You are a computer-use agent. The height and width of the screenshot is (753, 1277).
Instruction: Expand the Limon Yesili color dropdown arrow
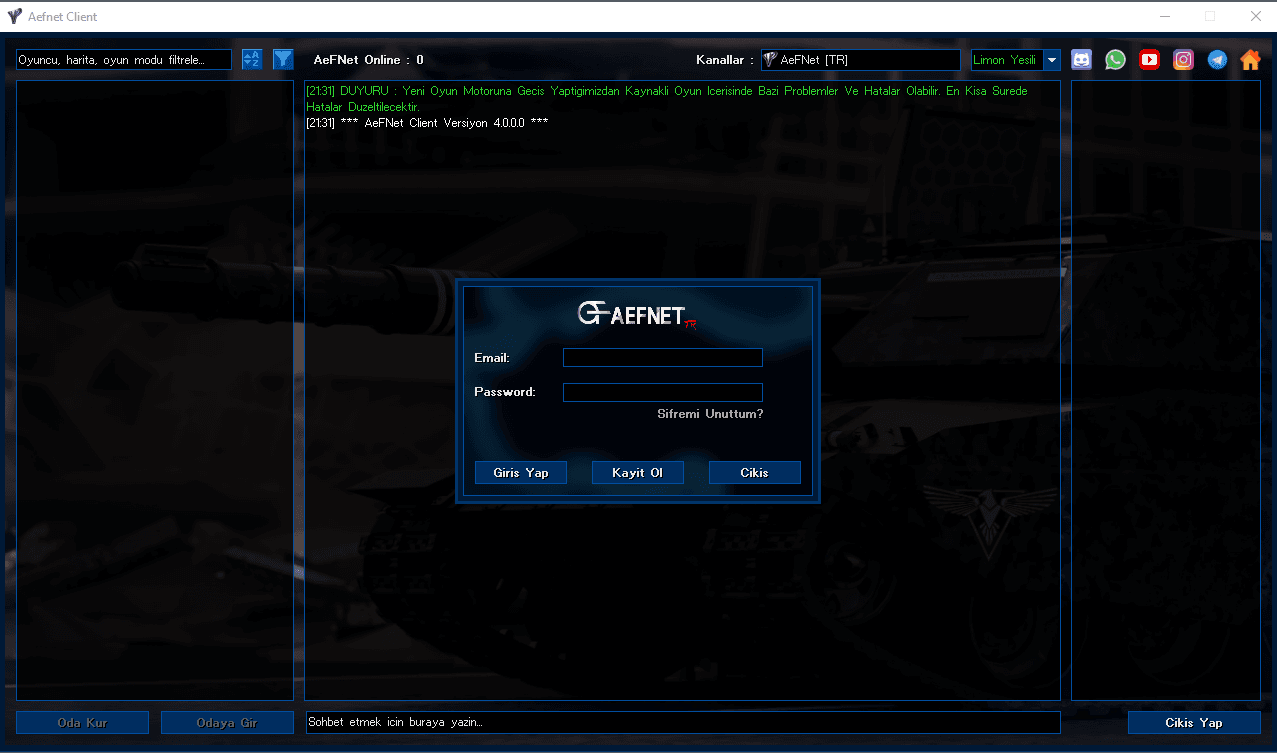coord(1052,60)
